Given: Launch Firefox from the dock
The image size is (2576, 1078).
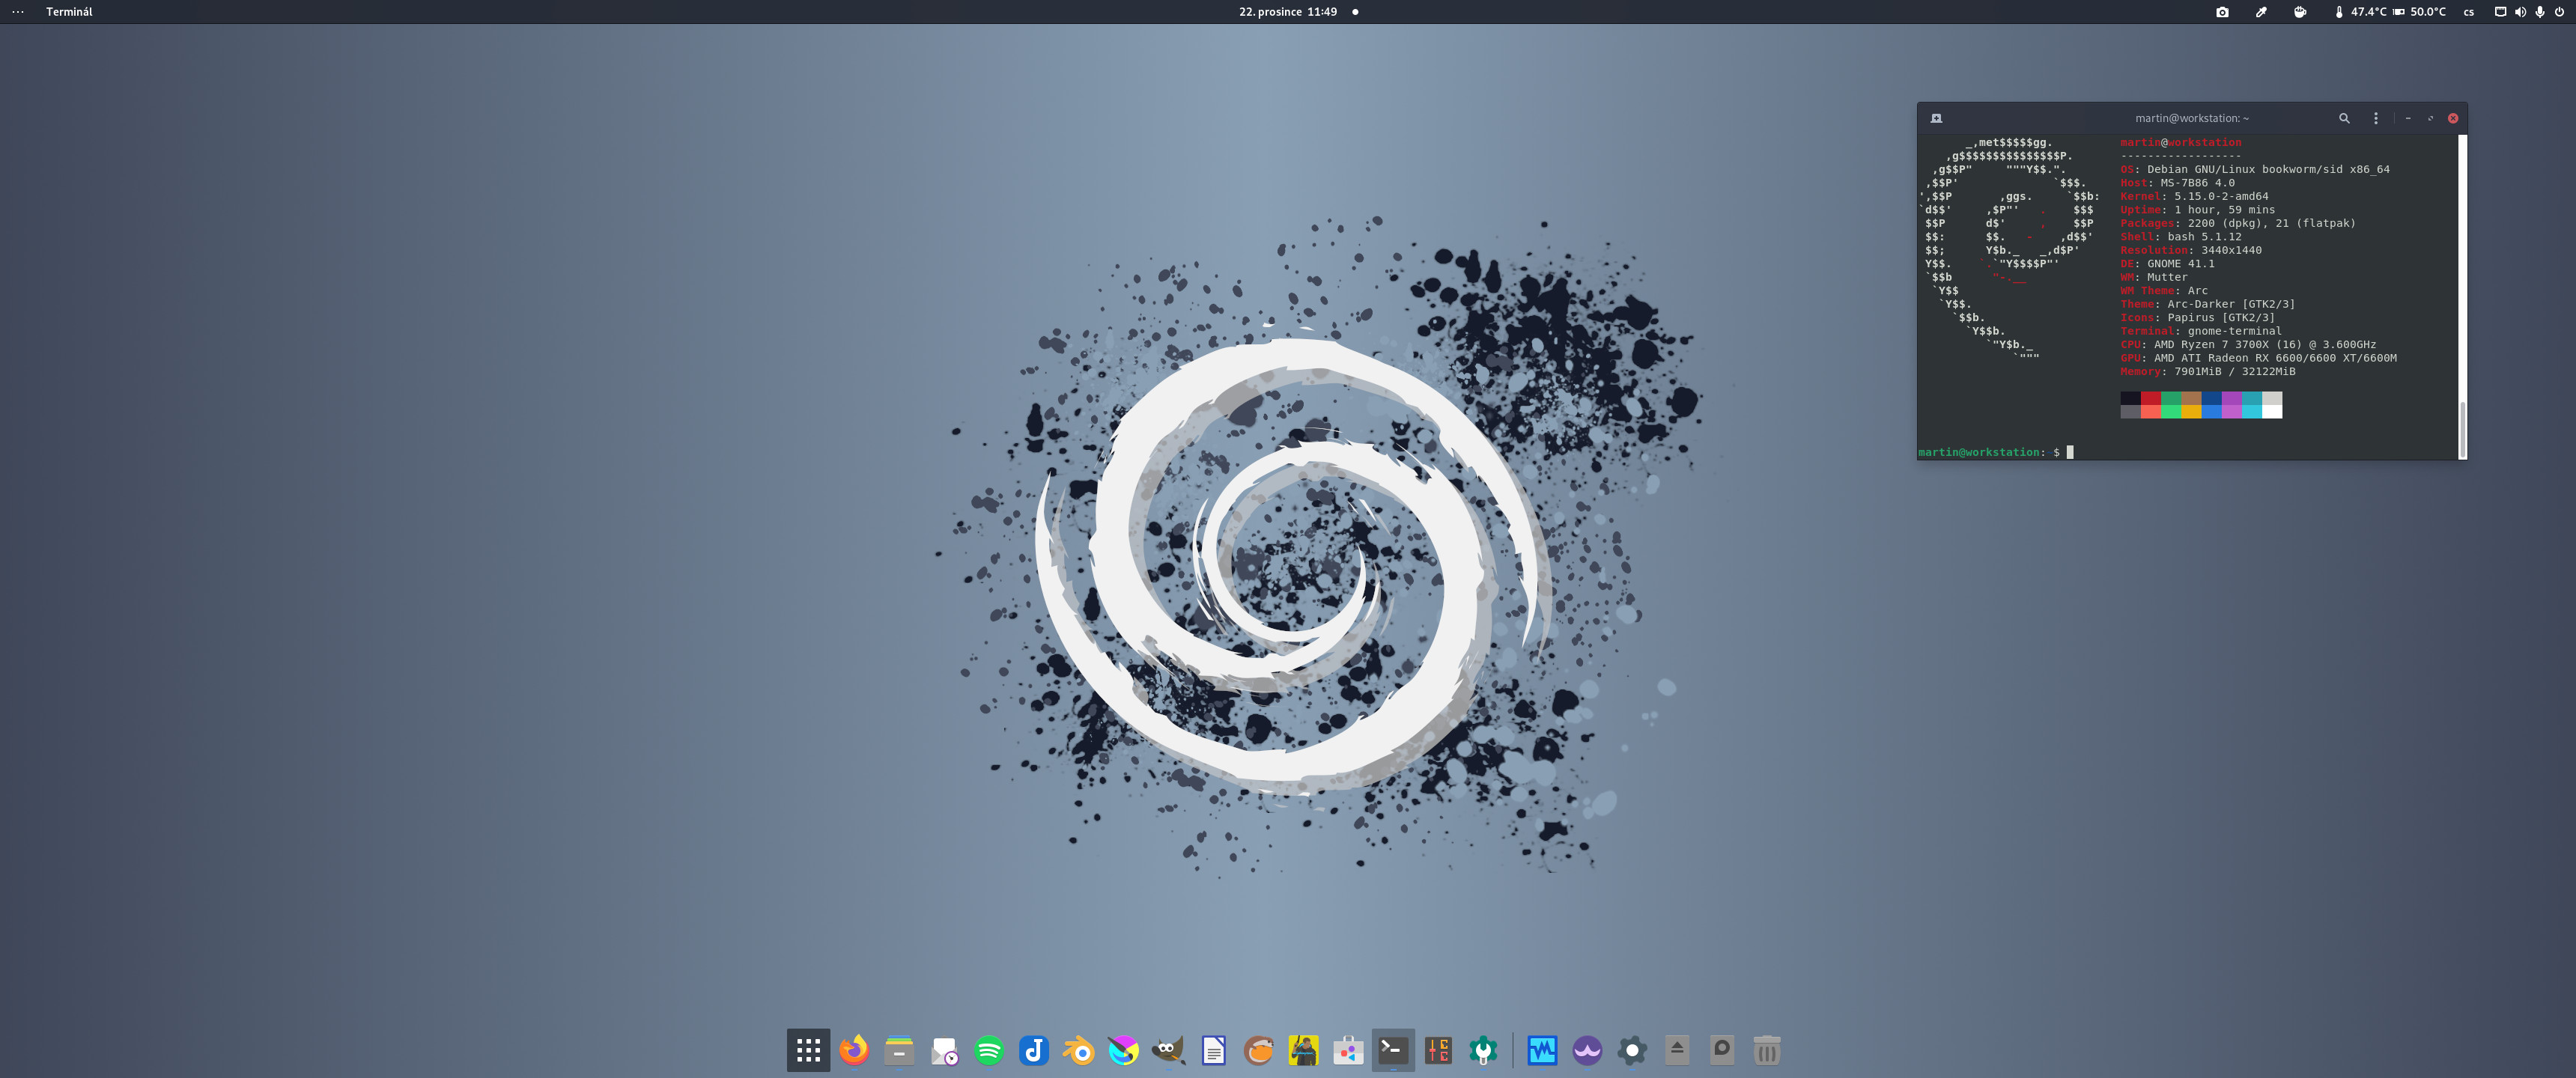Looking at the screenshot, I should [x=854, y=1050].
